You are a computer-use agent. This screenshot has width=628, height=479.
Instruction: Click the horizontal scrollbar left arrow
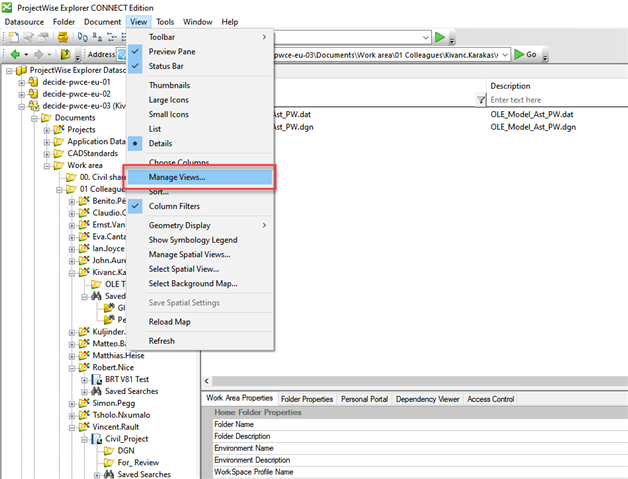coord(207,381)
